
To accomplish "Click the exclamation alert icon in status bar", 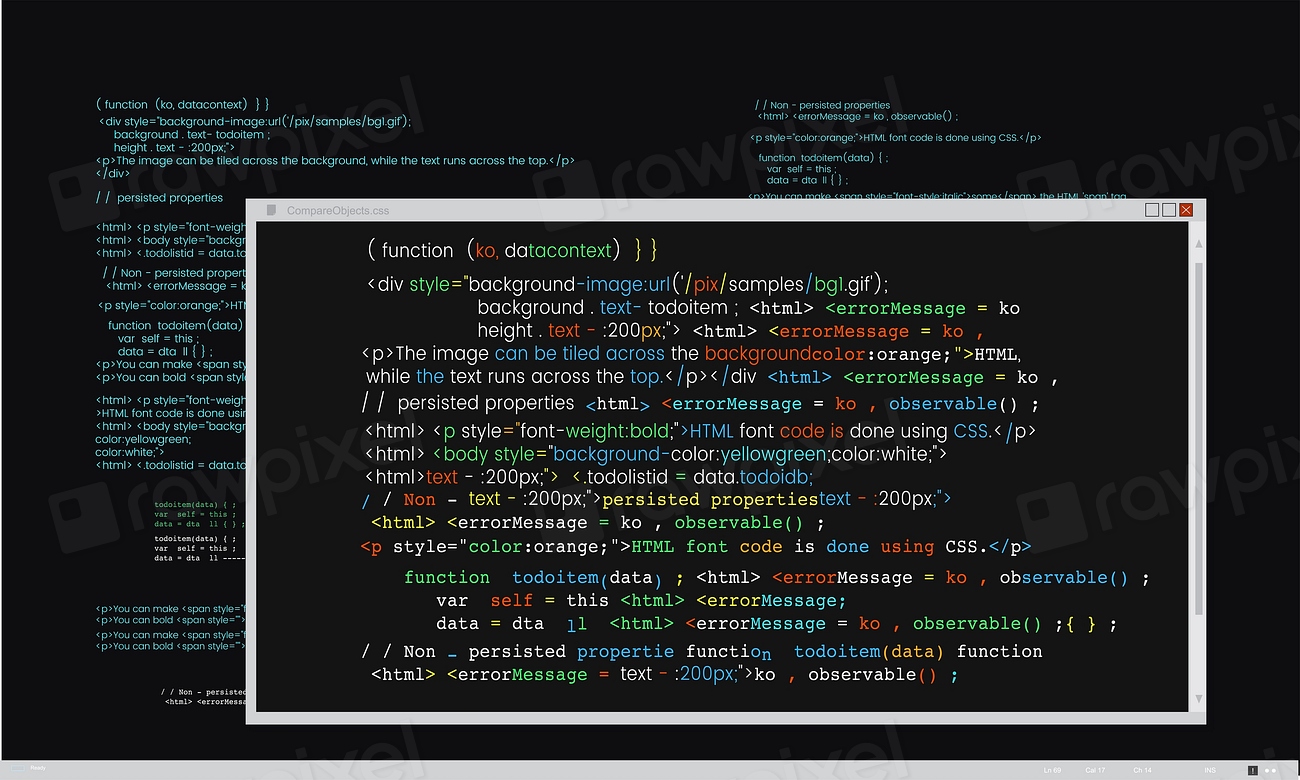I will click(x=1252, y=770).
